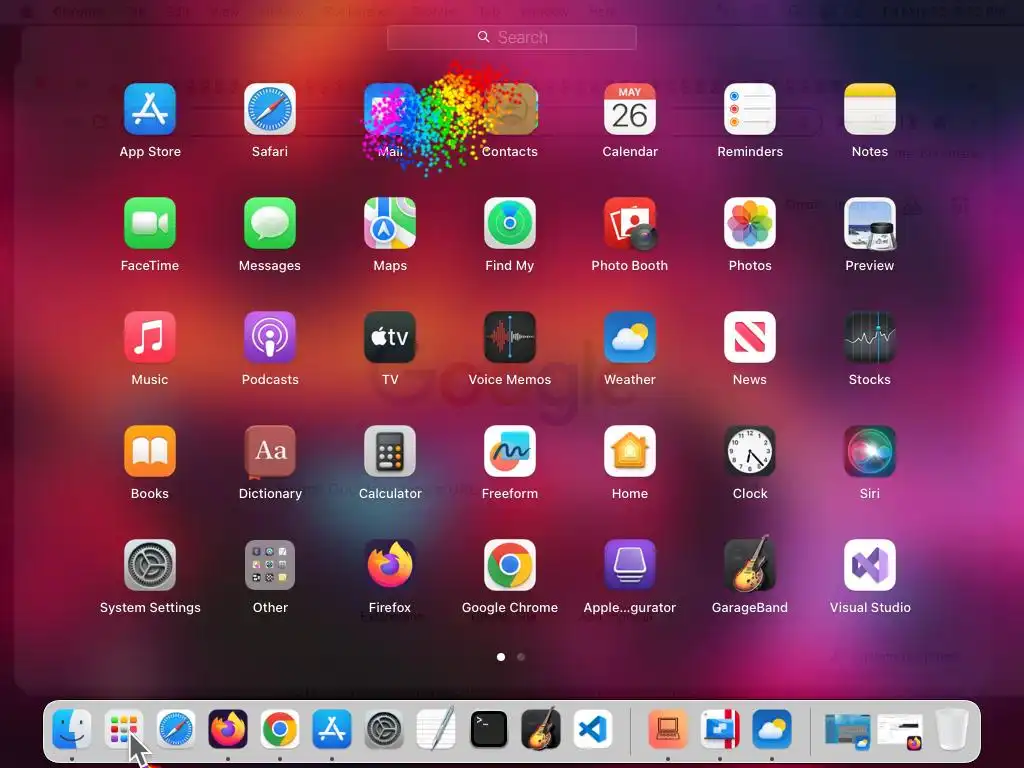Screen dimensions: 1024x768
Task: Open Google Chrome from the Dock
Action: pos(280,729)
